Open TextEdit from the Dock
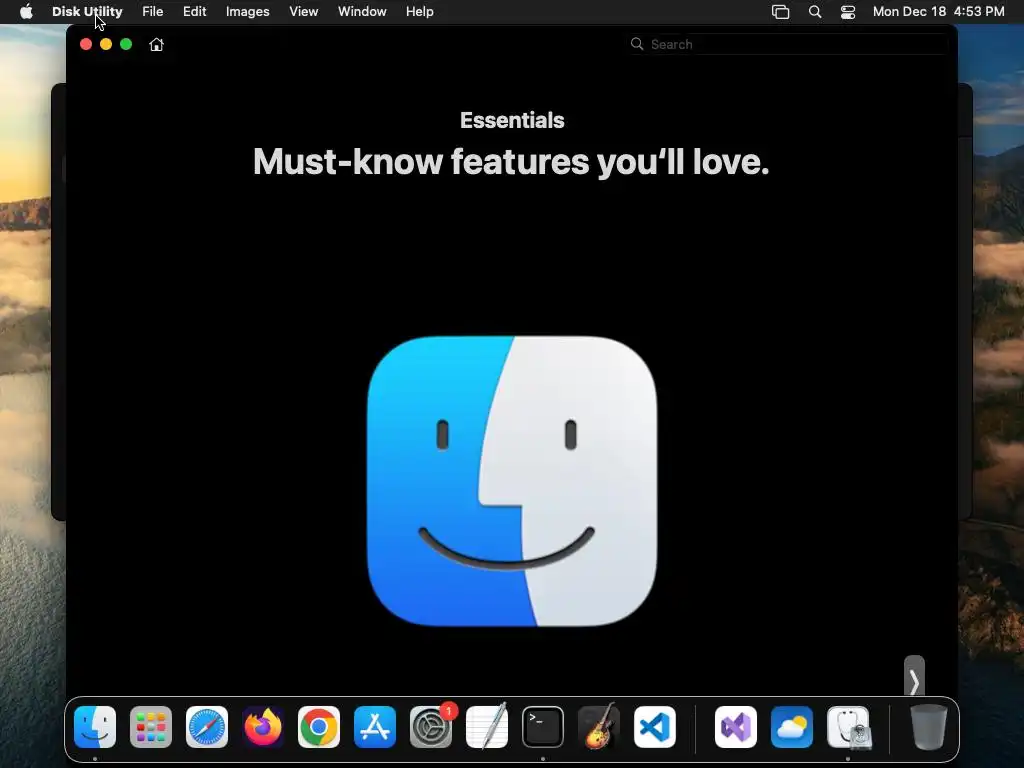 (487, 727)
